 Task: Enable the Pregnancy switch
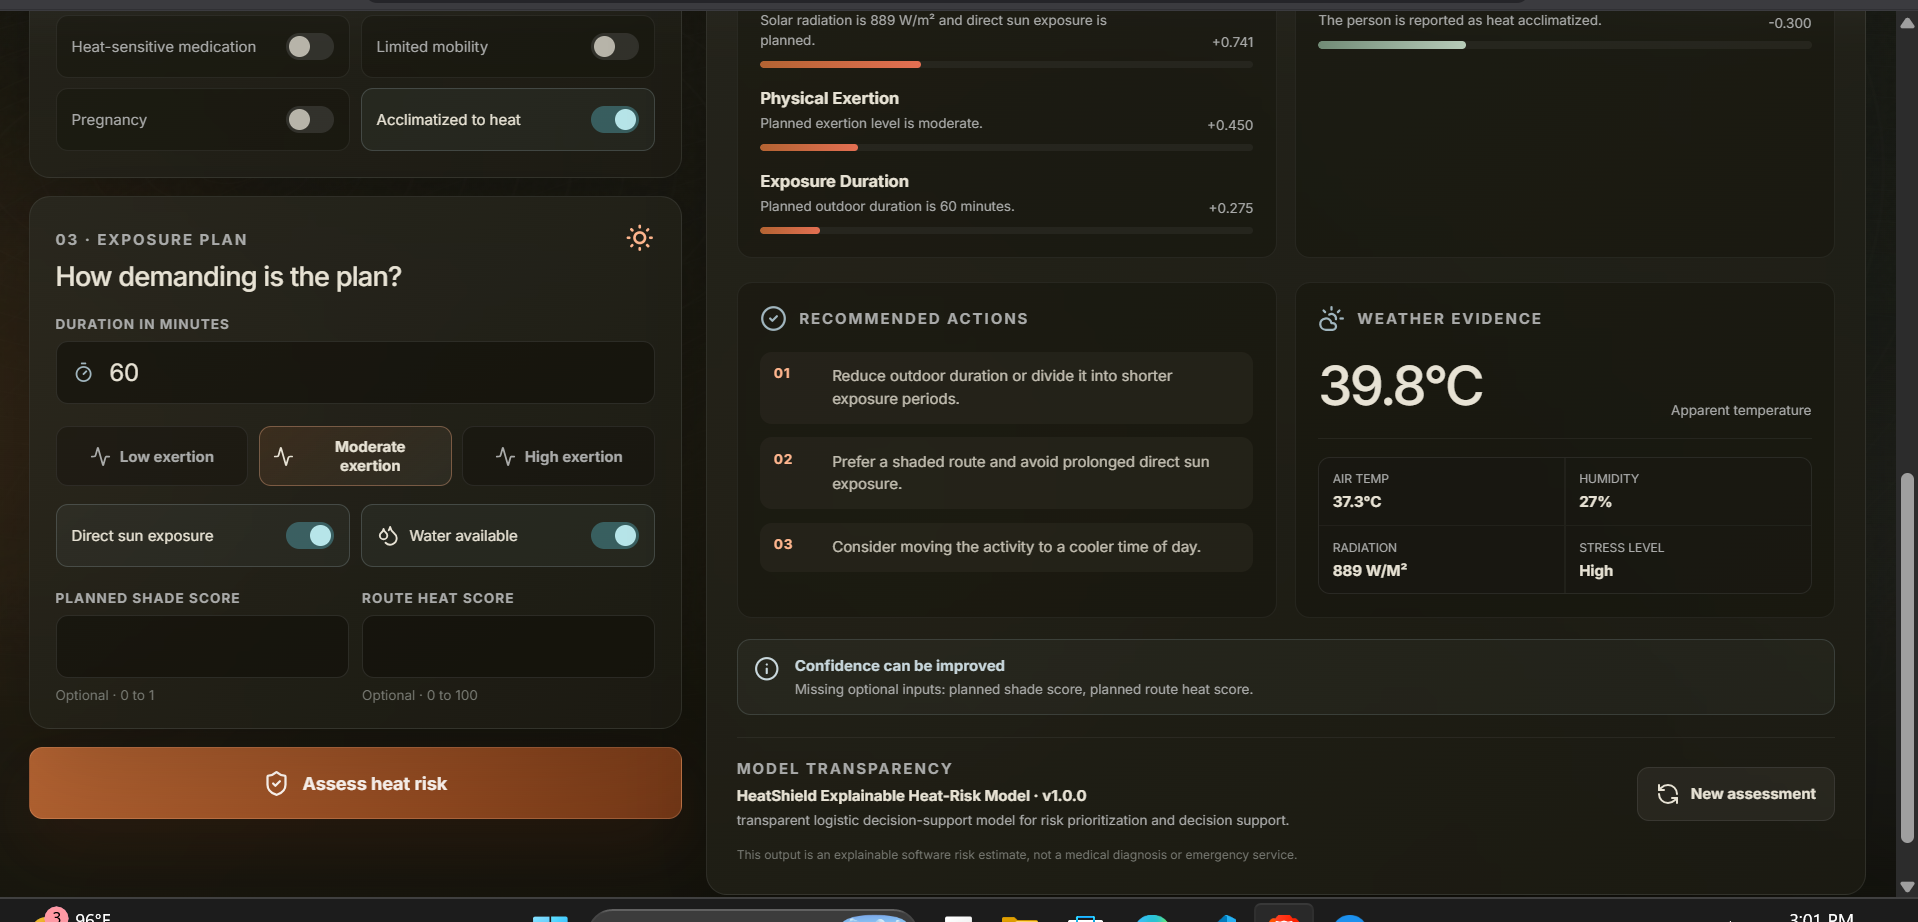click(310, 120)
